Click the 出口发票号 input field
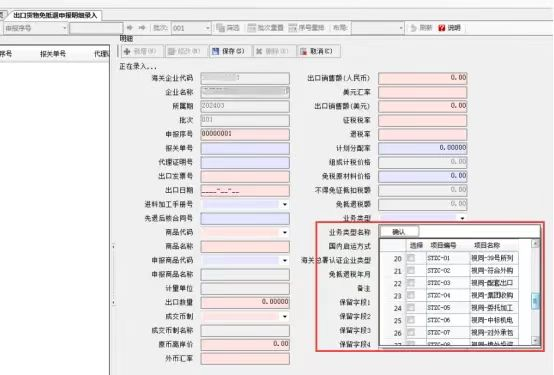Viewport: 554px width, 375px height. 245,176
